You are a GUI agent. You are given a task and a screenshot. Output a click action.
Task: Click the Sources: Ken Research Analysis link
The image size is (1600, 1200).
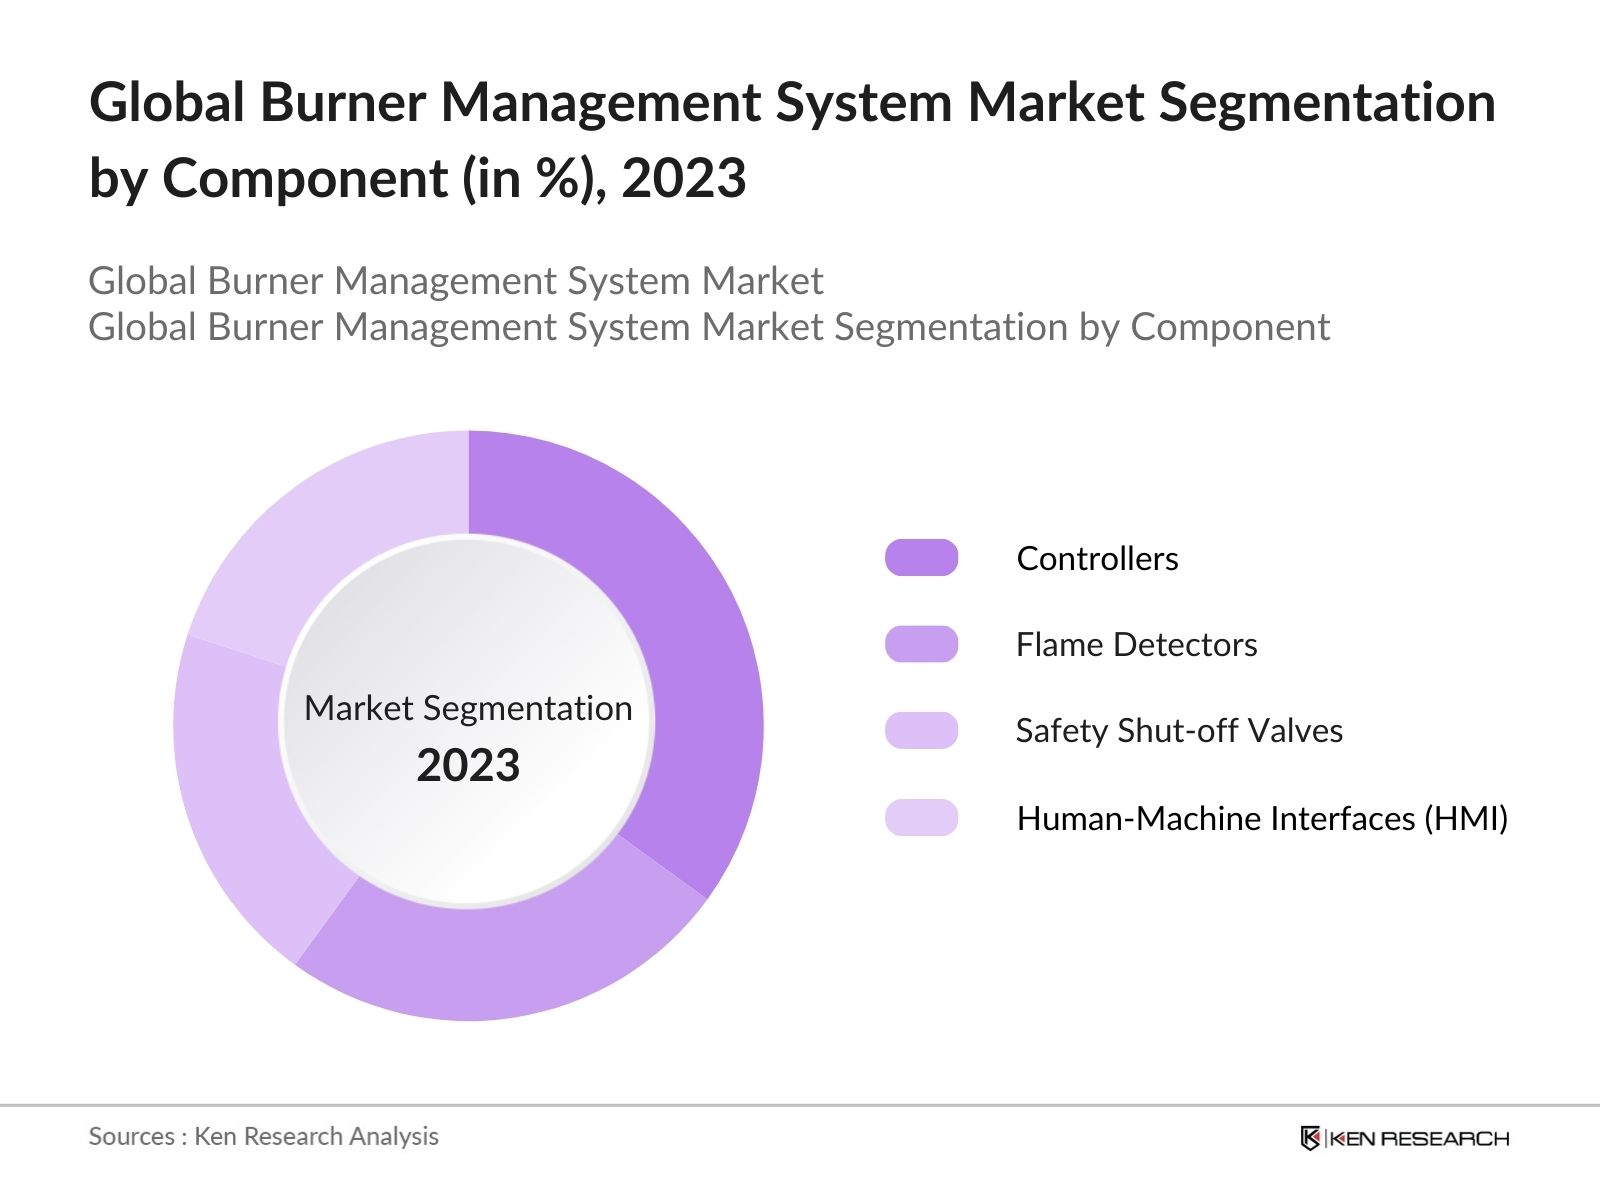coord(264,1137)
